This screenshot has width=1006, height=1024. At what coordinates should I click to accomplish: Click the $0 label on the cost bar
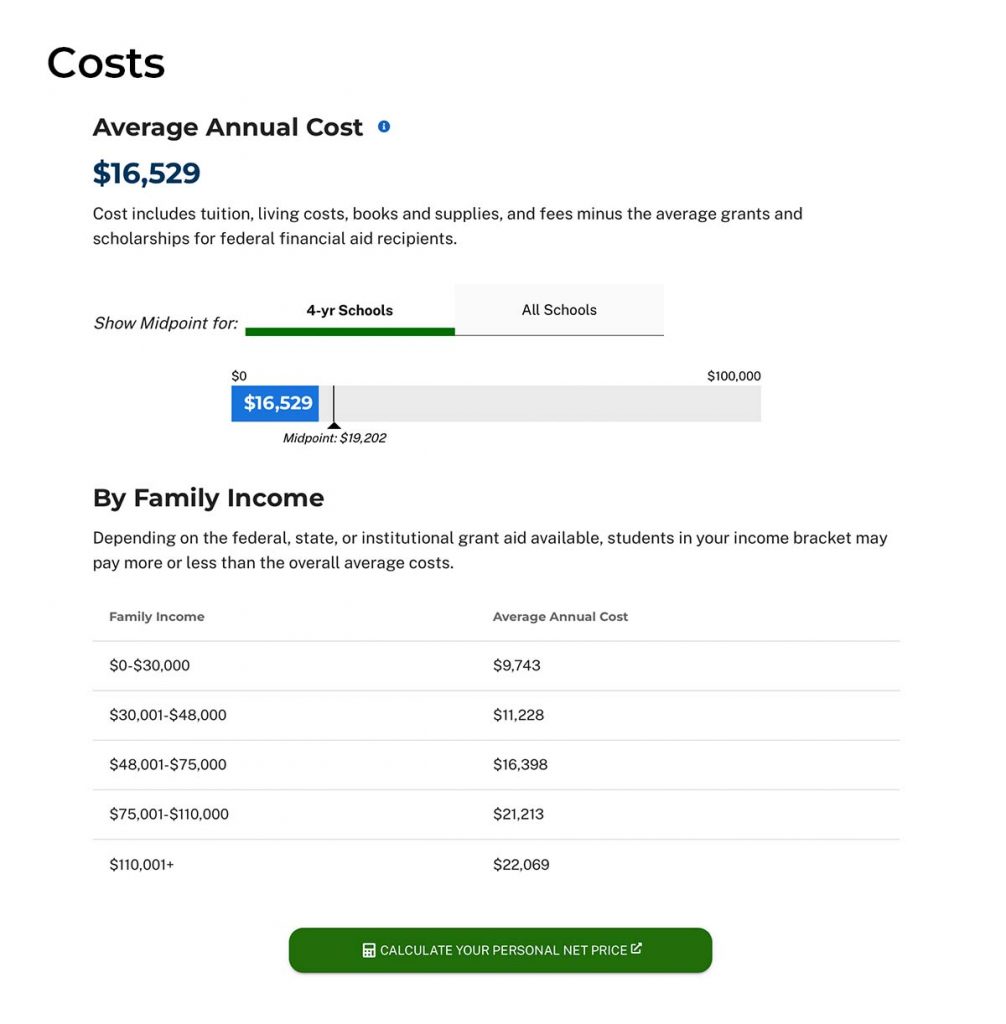[239, 376]
